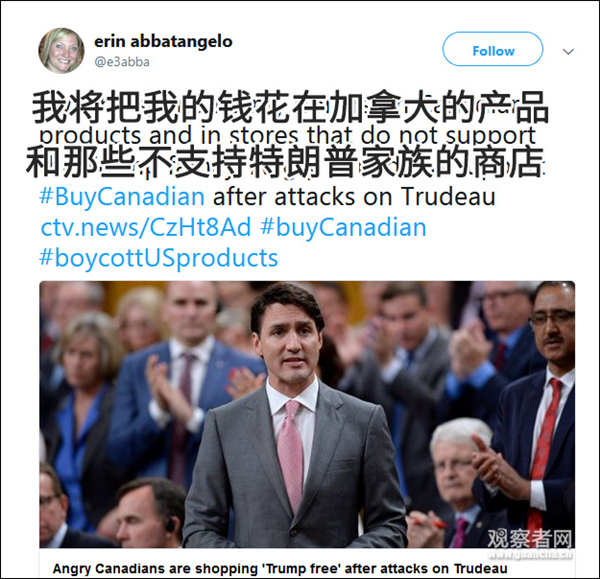The width and height of the screenshot is (600, 579).
Task: Expand the tweet options chevron
Action: click(568, 51)
